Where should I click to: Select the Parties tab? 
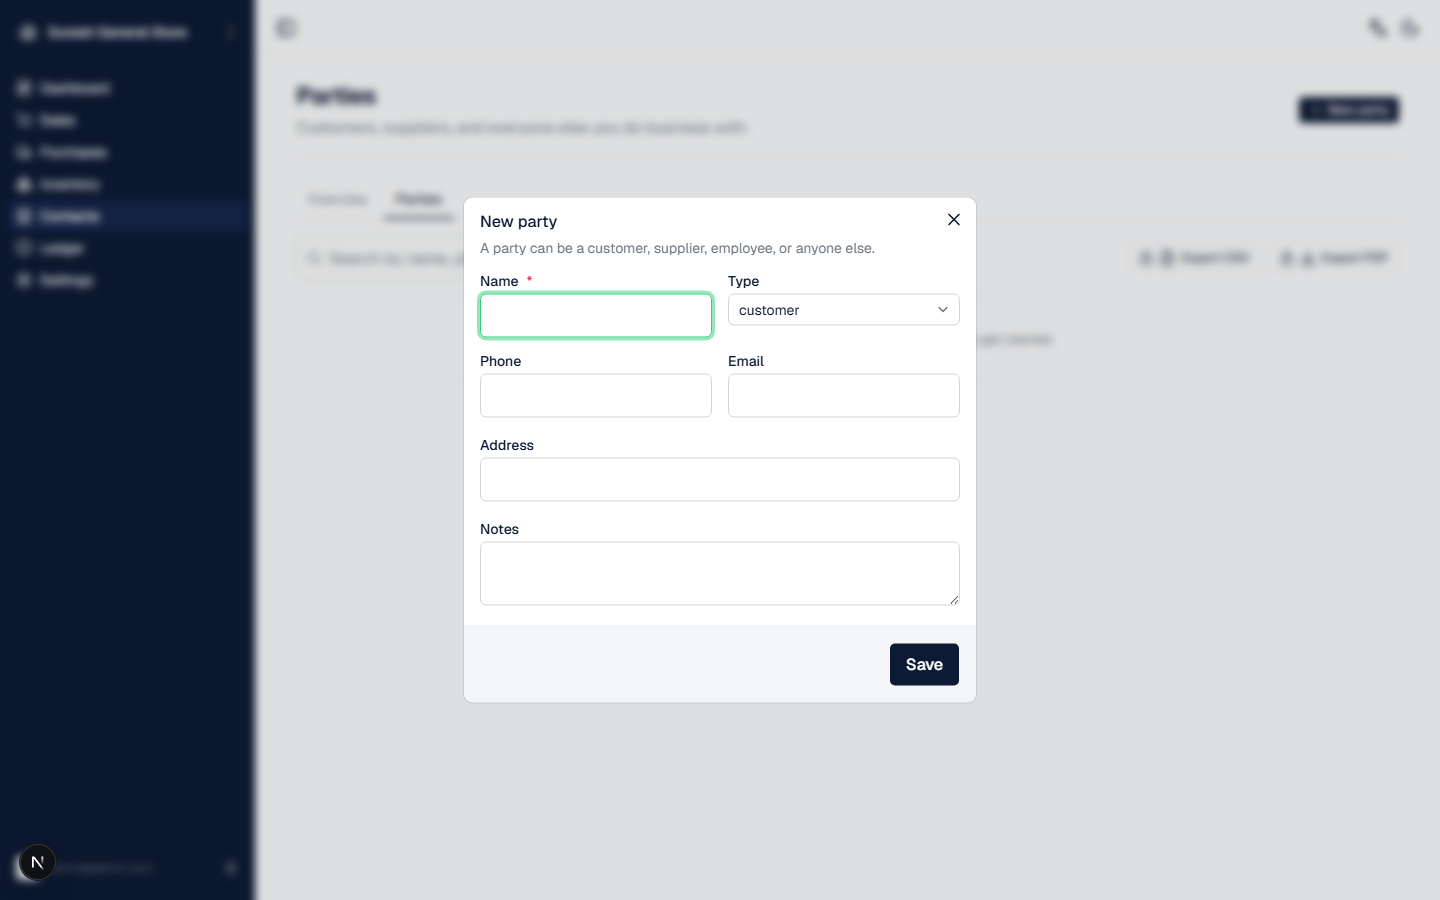(x=418, y=199)
